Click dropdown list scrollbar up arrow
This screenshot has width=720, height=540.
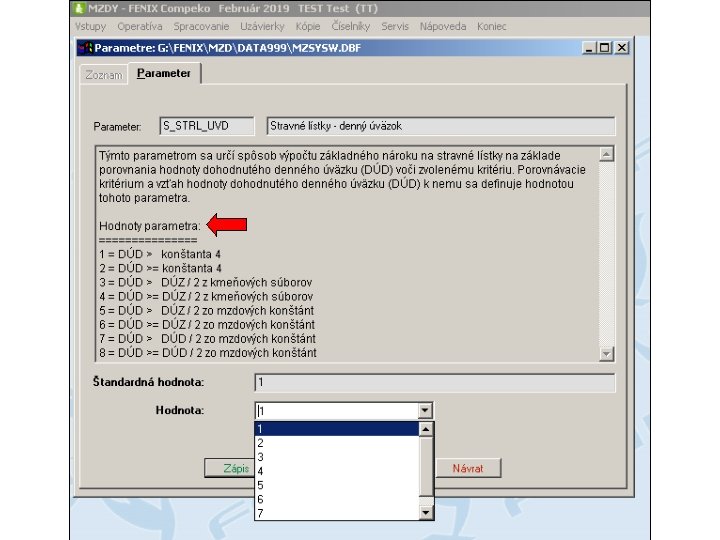tap(426, 429)
